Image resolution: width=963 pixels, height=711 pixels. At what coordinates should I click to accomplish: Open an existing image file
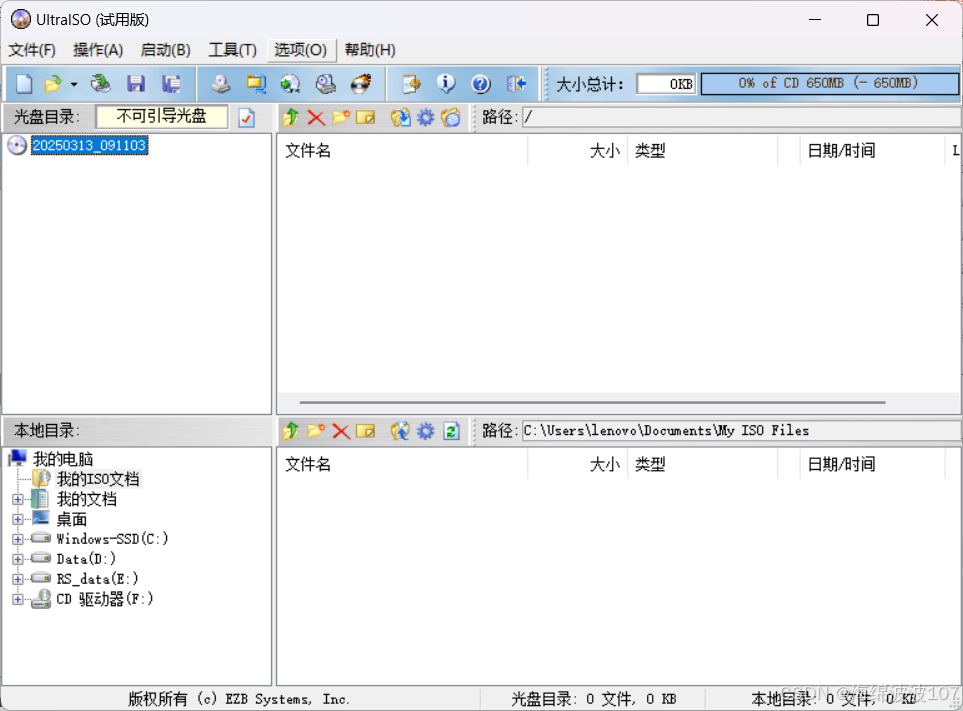click(x=53, y=84)
